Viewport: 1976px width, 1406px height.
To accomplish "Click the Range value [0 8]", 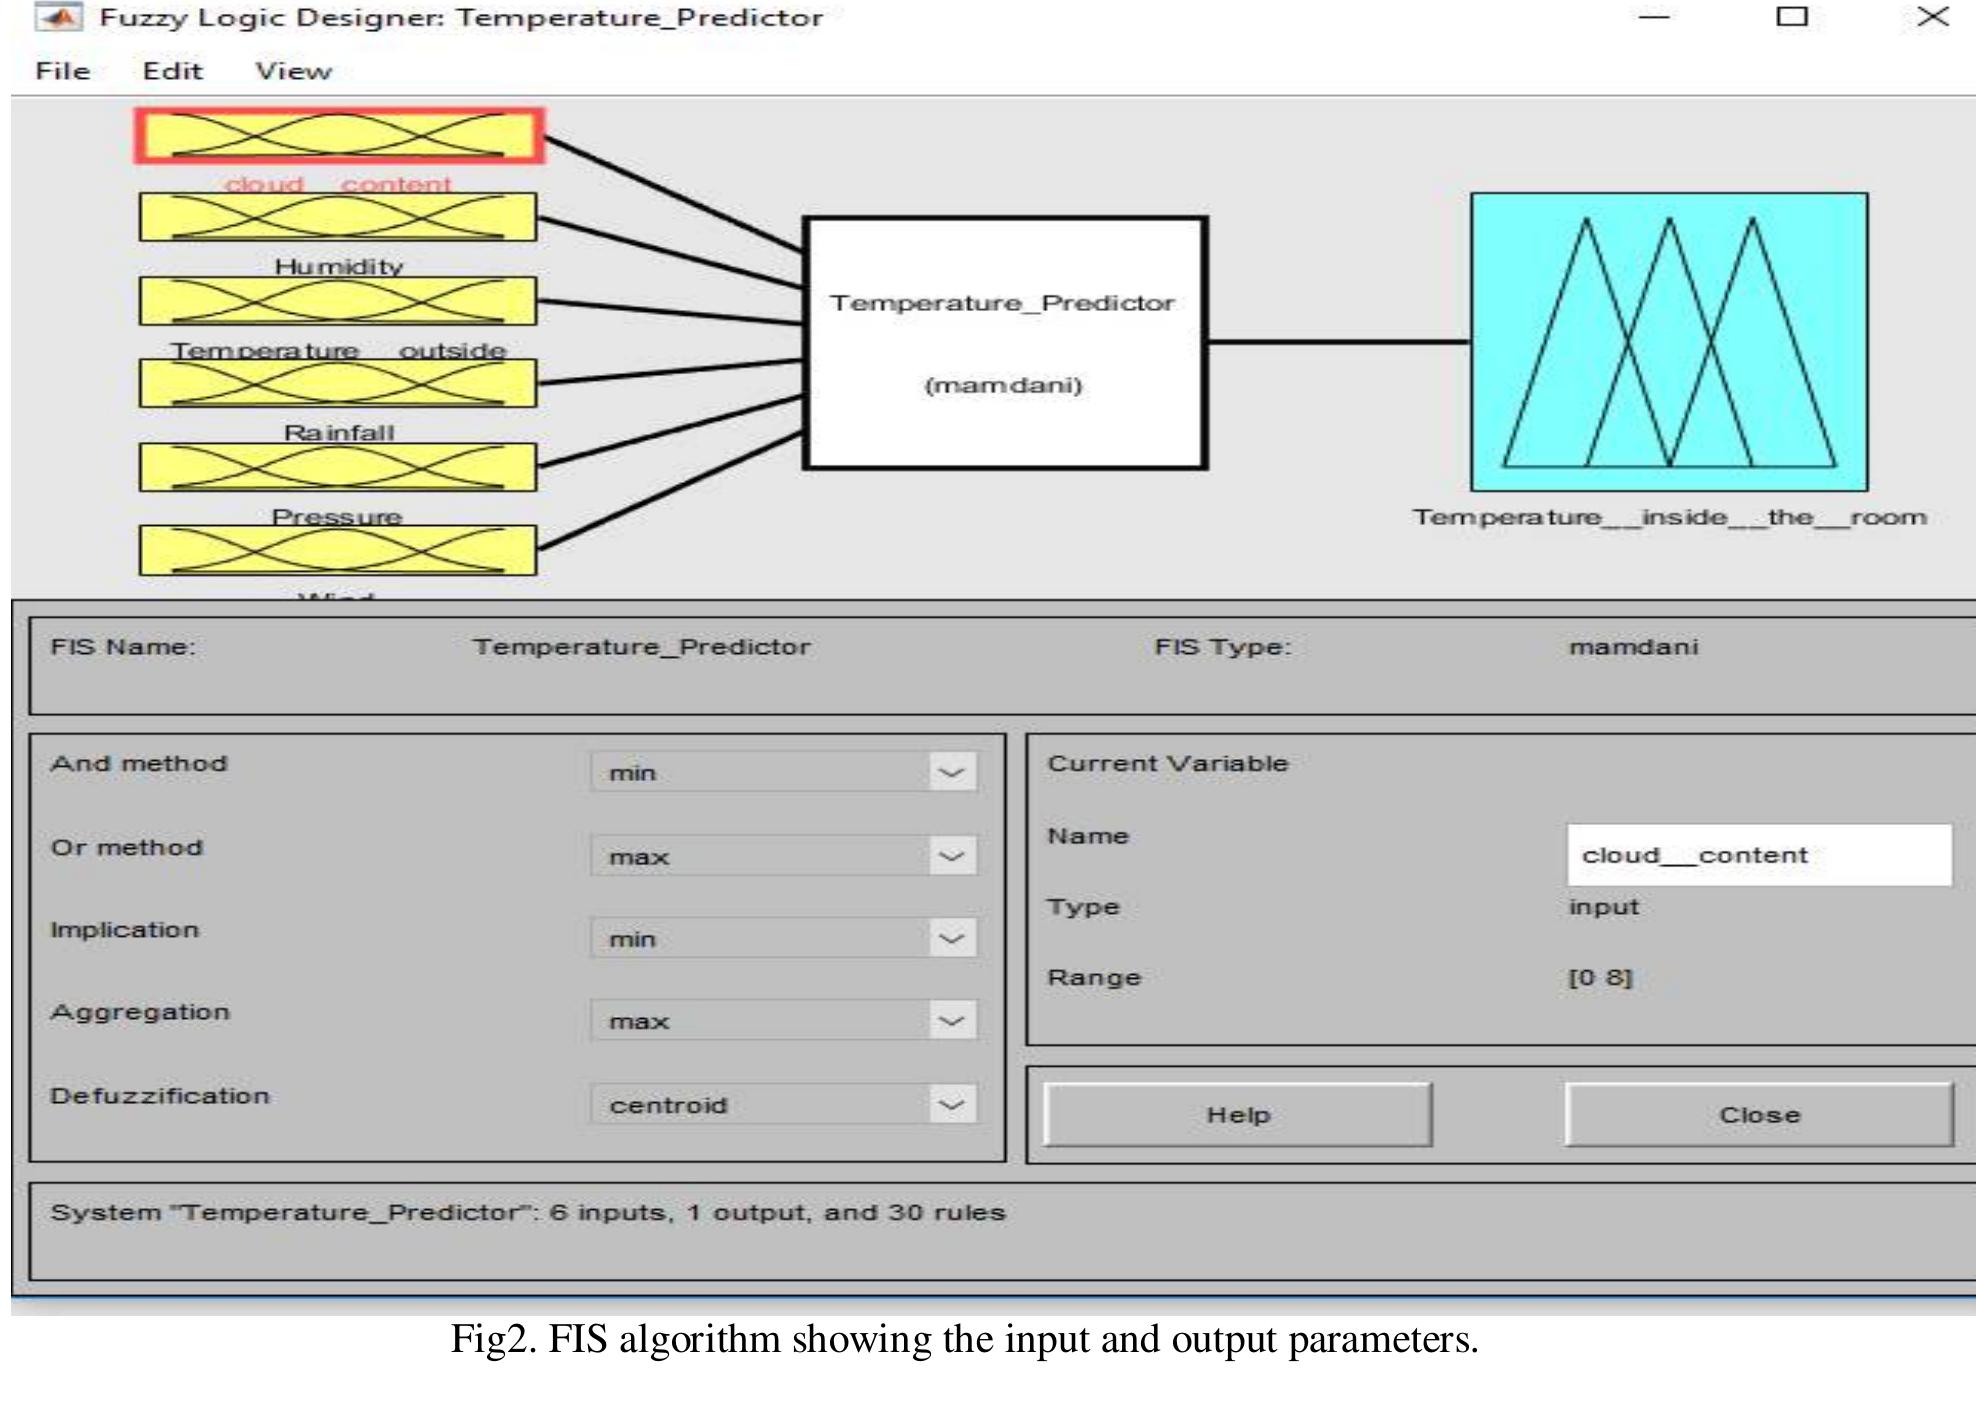I will pos(1600,977).
